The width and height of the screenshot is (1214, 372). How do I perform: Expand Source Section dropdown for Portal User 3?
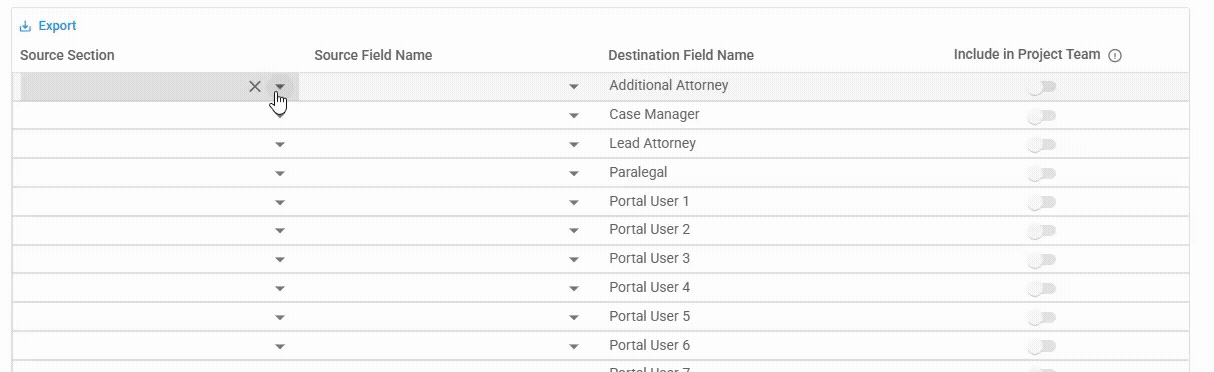[x=280, y=260]
